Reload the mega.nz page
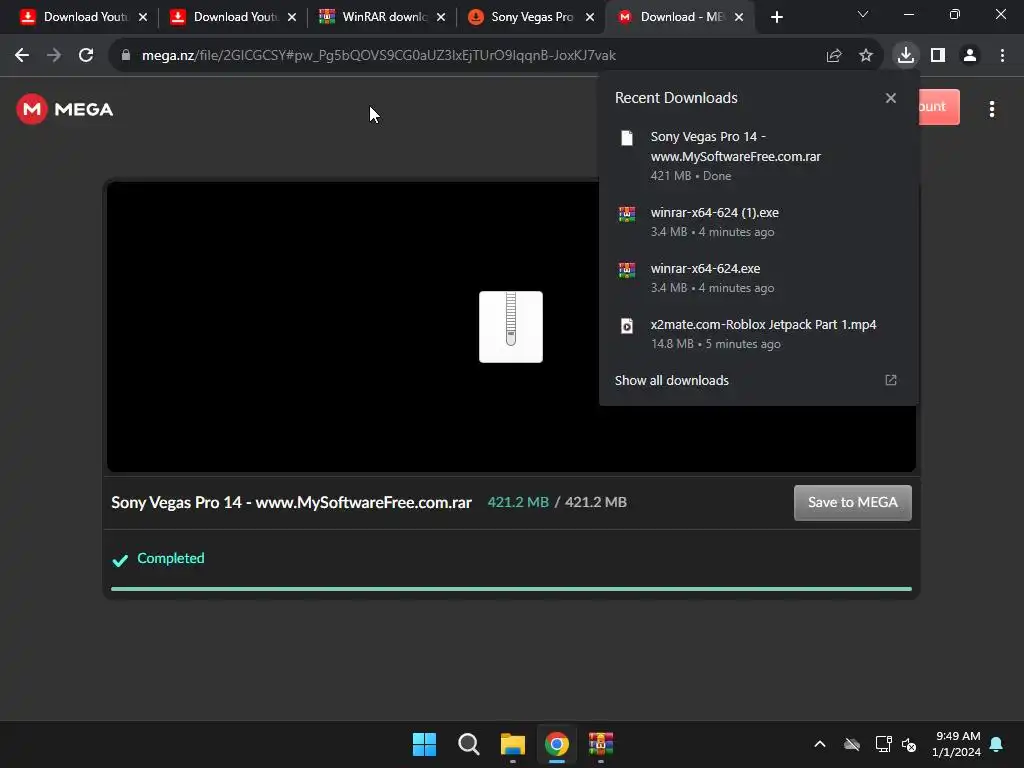The image size is (1024, 768). [86, 56]
